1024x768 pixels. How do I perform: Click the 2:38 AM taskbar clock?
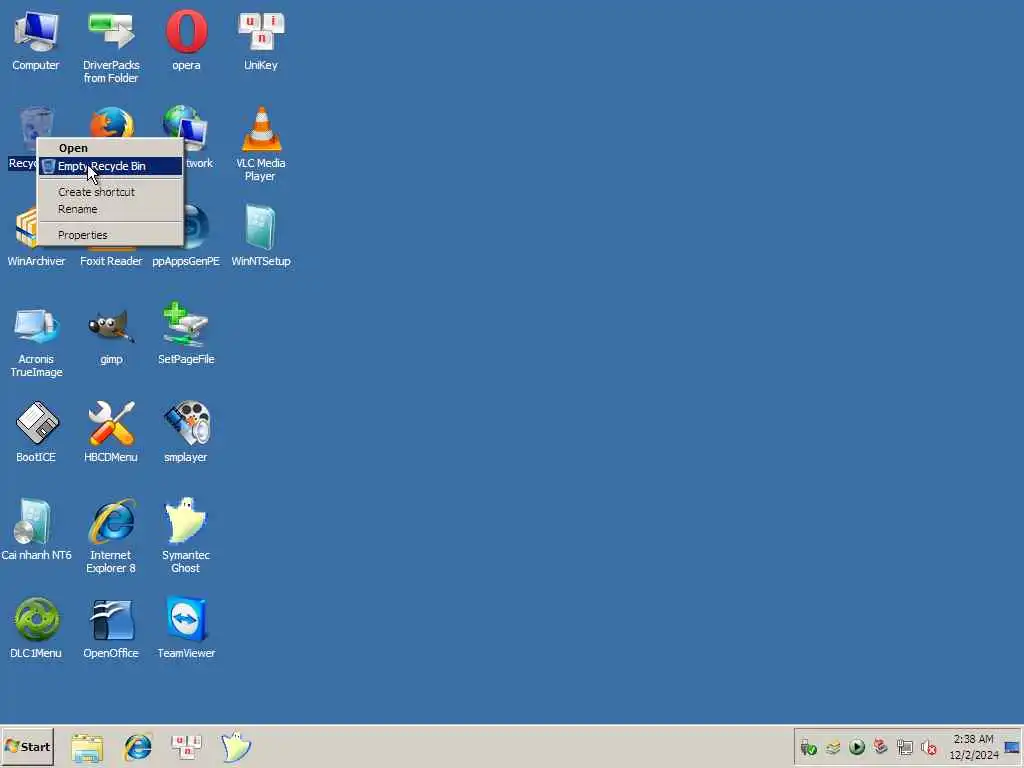pyautogui.click(x=974, y=747)
